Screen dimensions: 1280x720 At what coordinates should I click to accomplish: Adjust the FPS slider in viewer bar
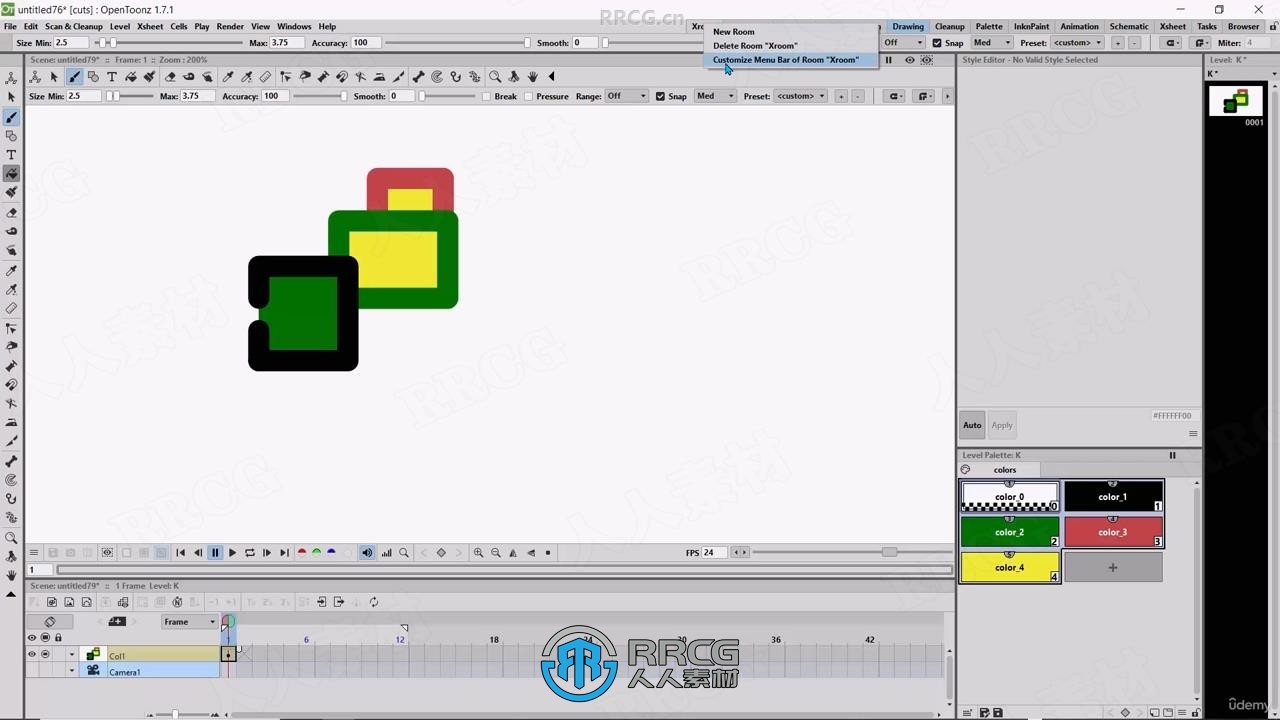point(850,552)
